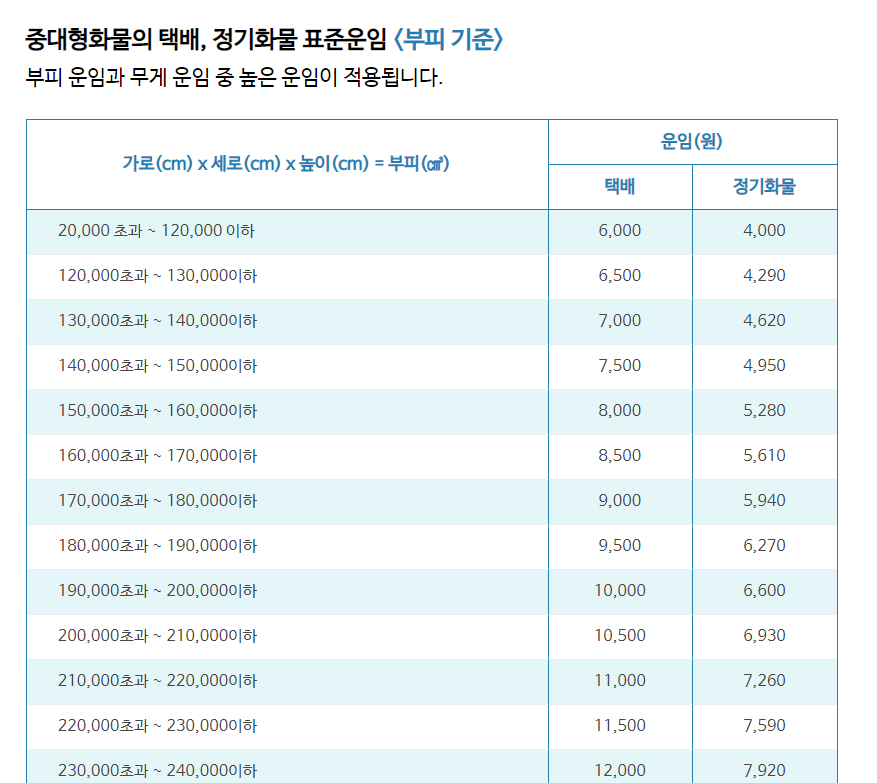Click the 정기화물 fare value '5,610'
Image resolution: width=877 pixels, height=783 pixels.
(x=764, y=456)
